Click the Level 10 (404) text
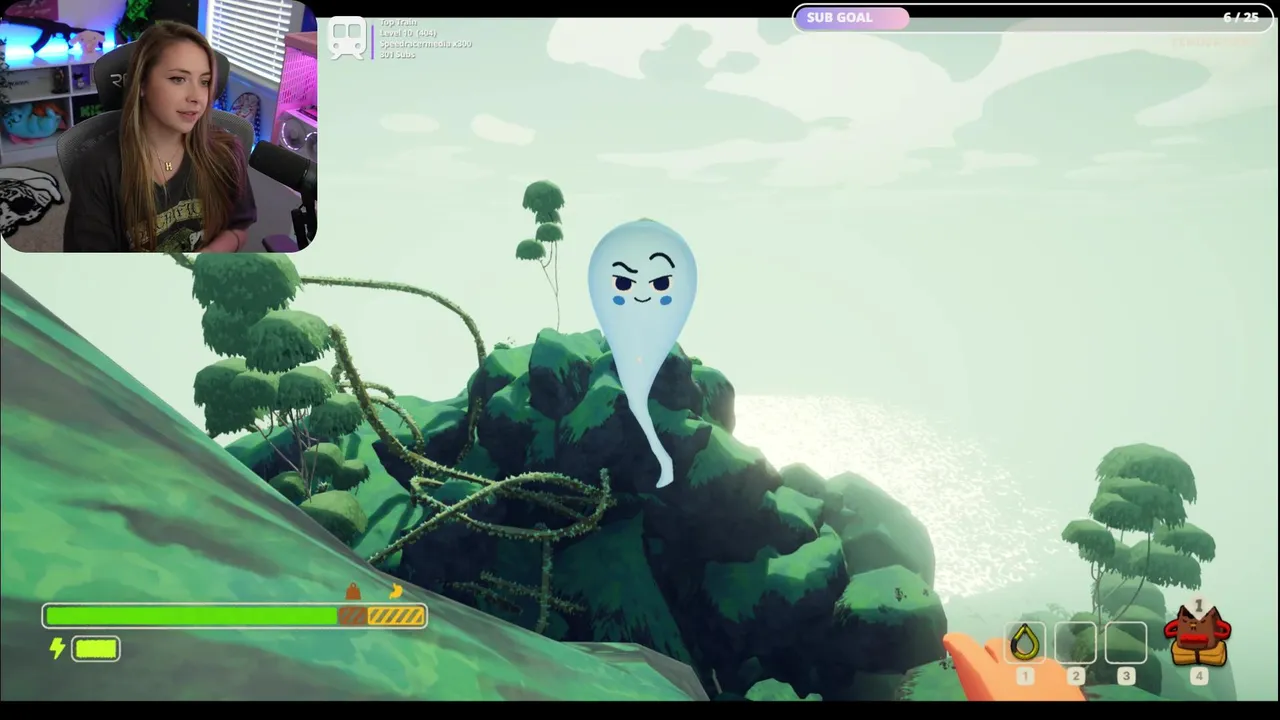 click(x=408, y=33)
